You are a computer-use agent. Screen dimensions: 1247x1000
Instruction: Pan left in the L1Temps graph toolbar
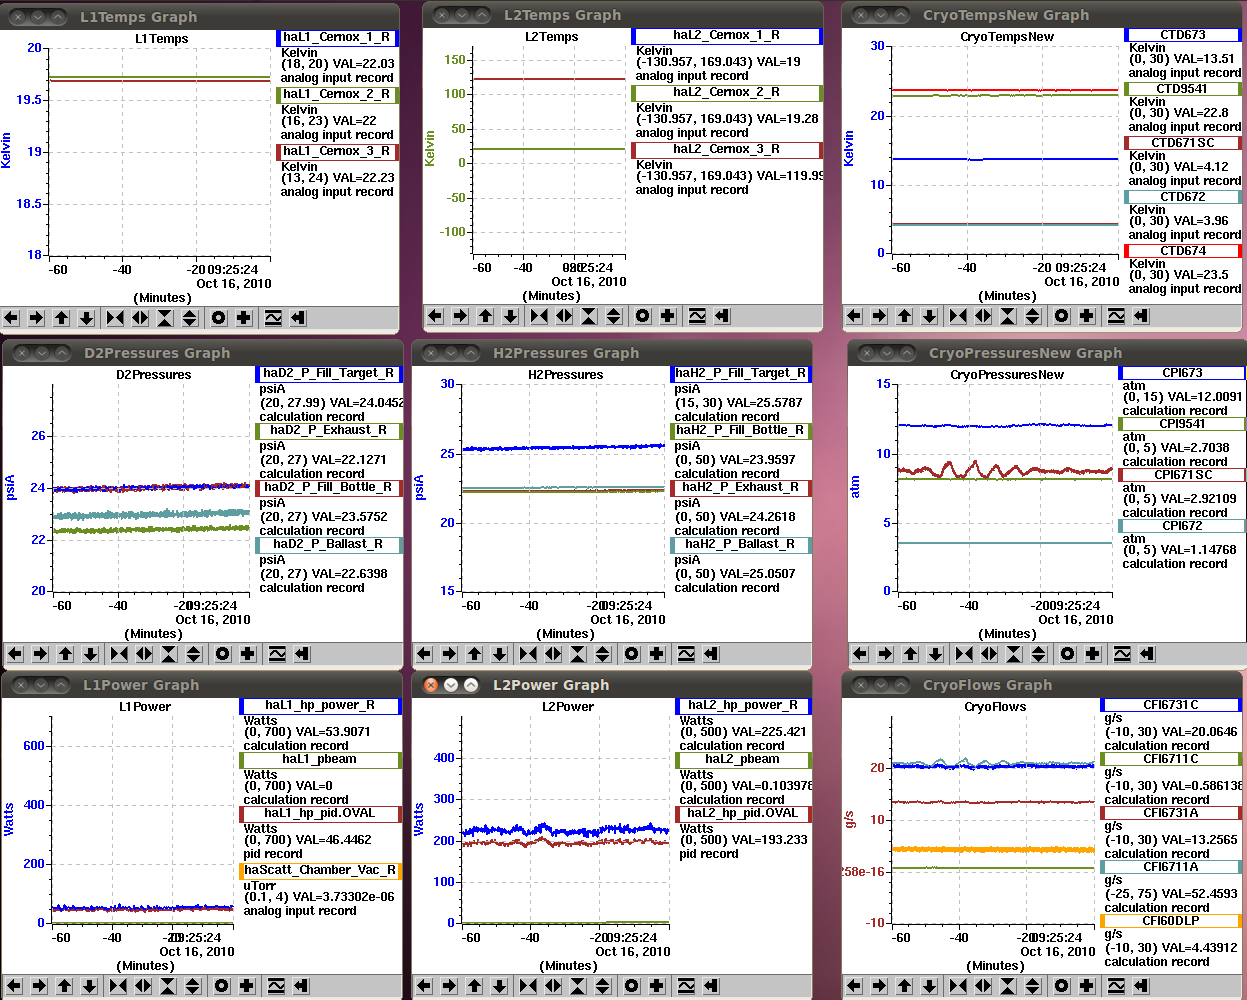point(12,318)
